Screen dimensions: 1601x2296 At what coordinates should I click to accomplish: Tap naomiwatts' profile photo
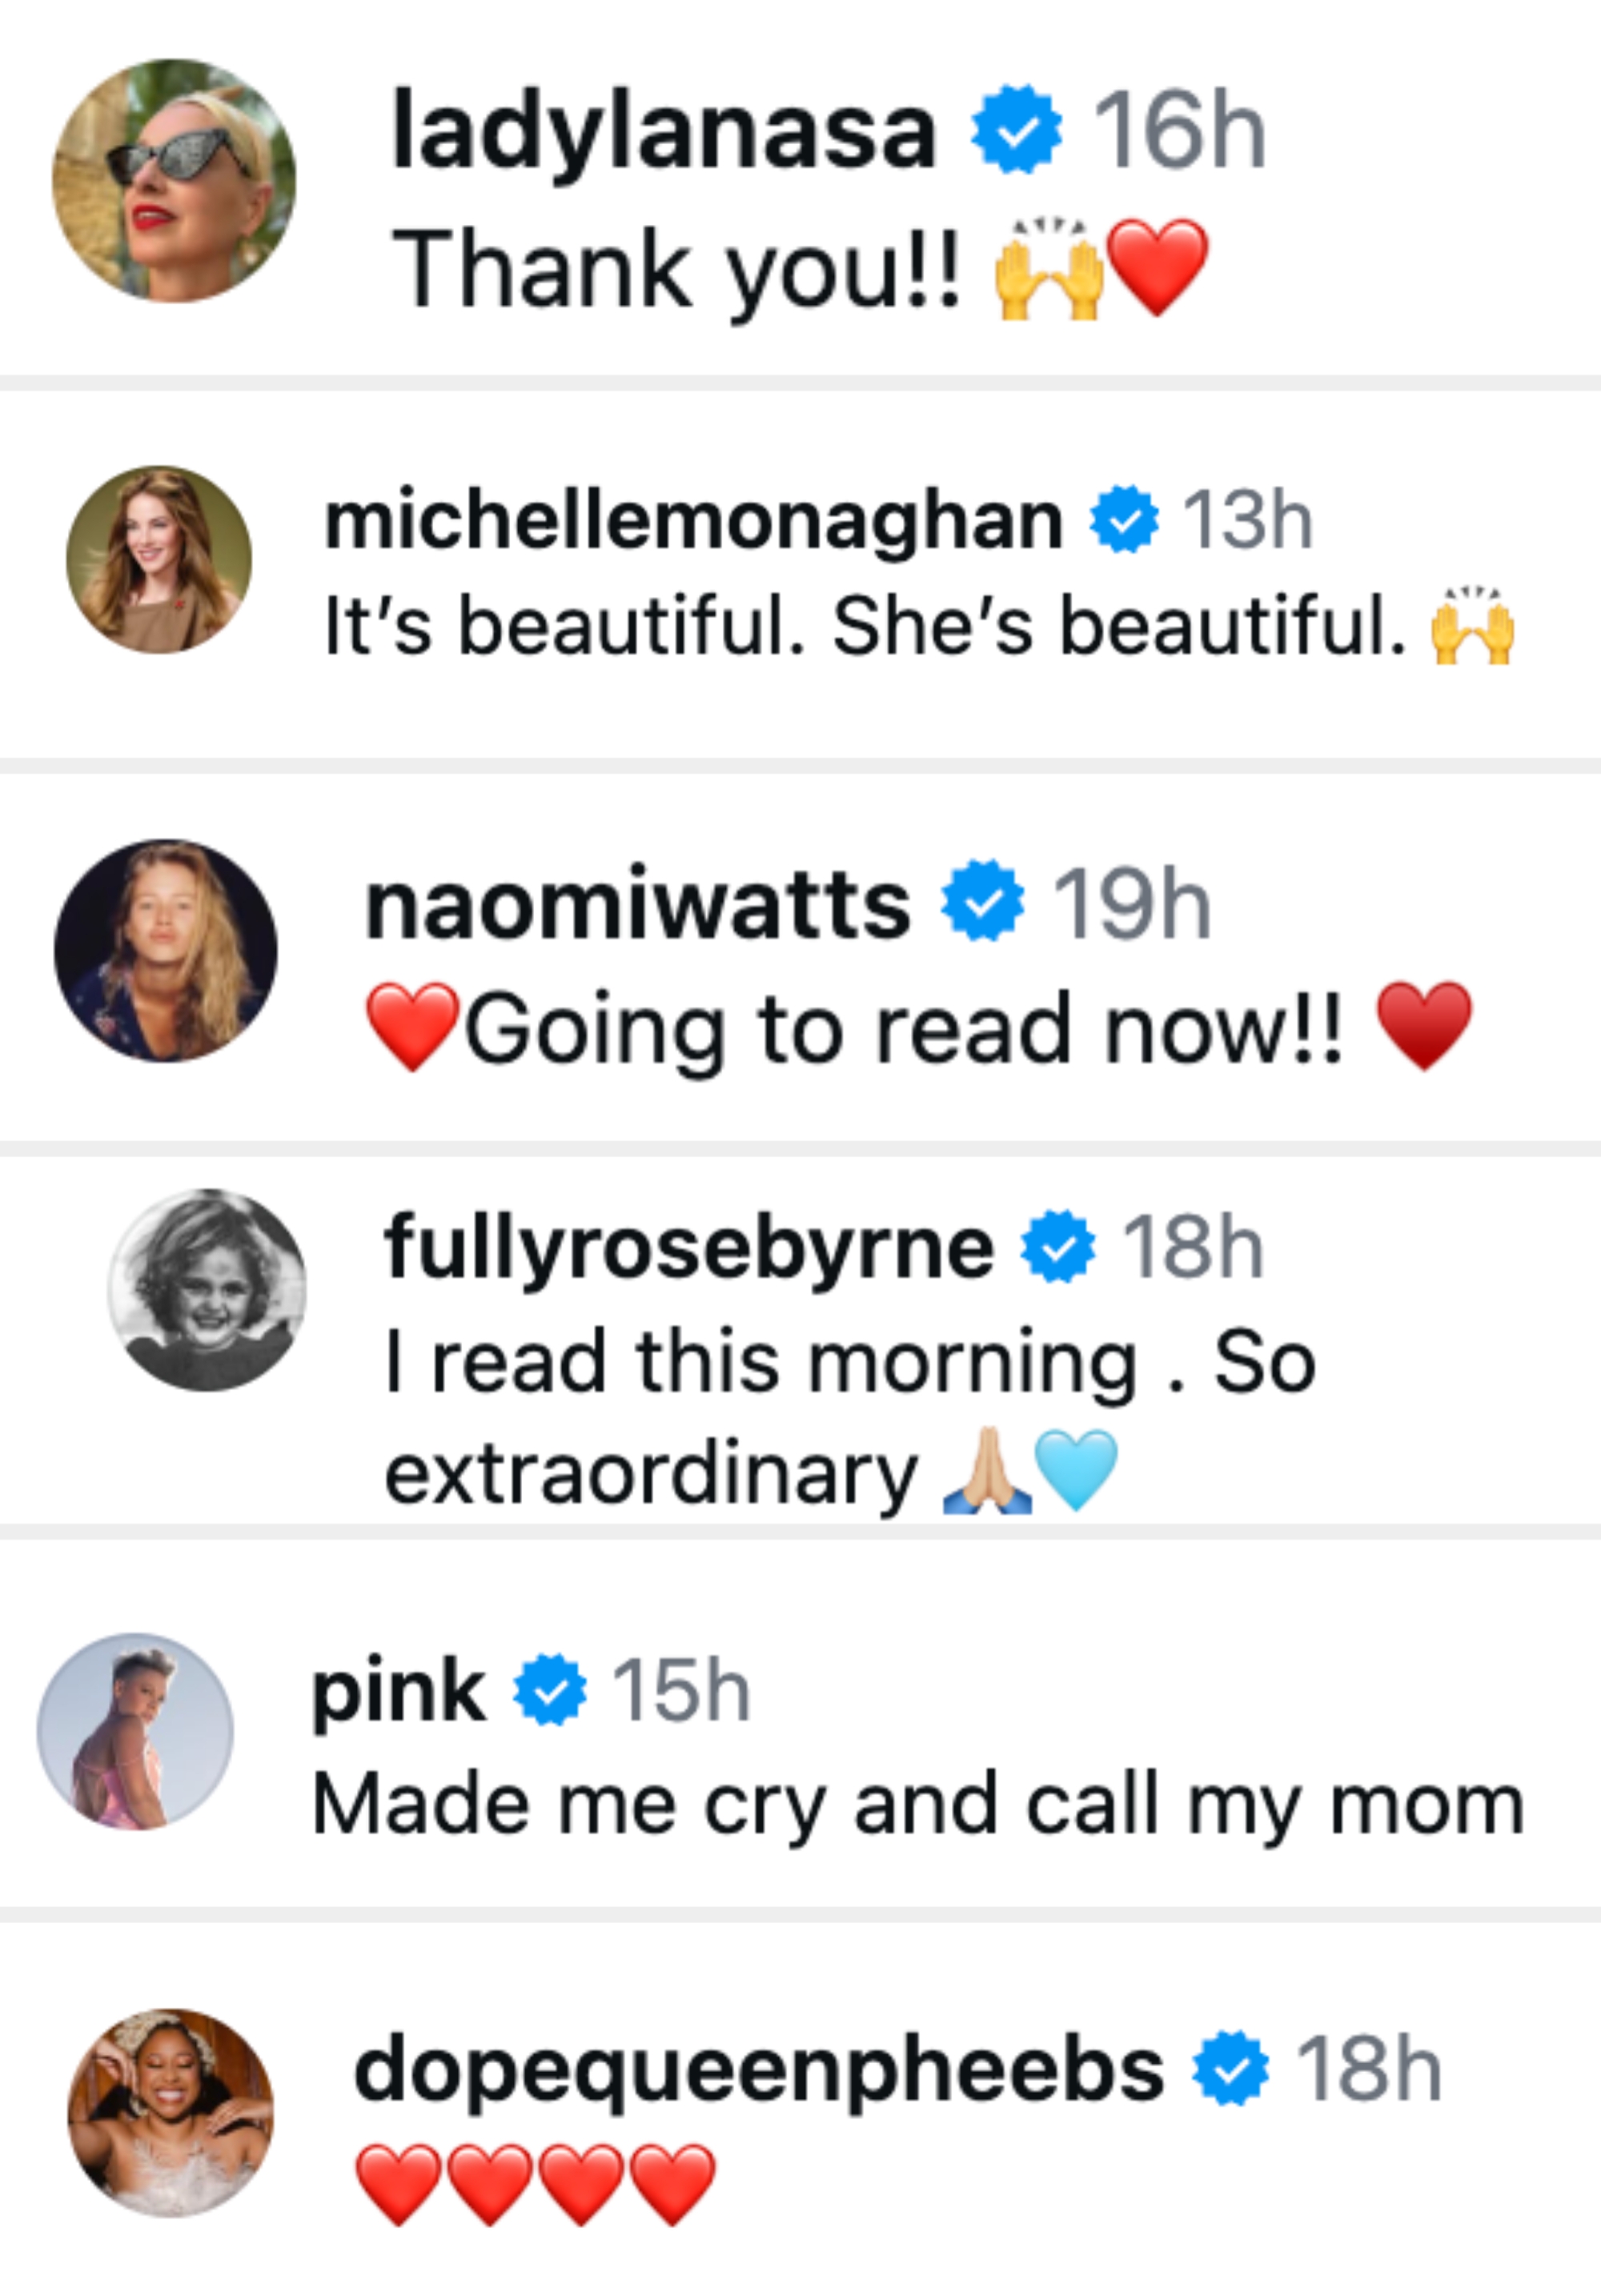coord(166,950)
